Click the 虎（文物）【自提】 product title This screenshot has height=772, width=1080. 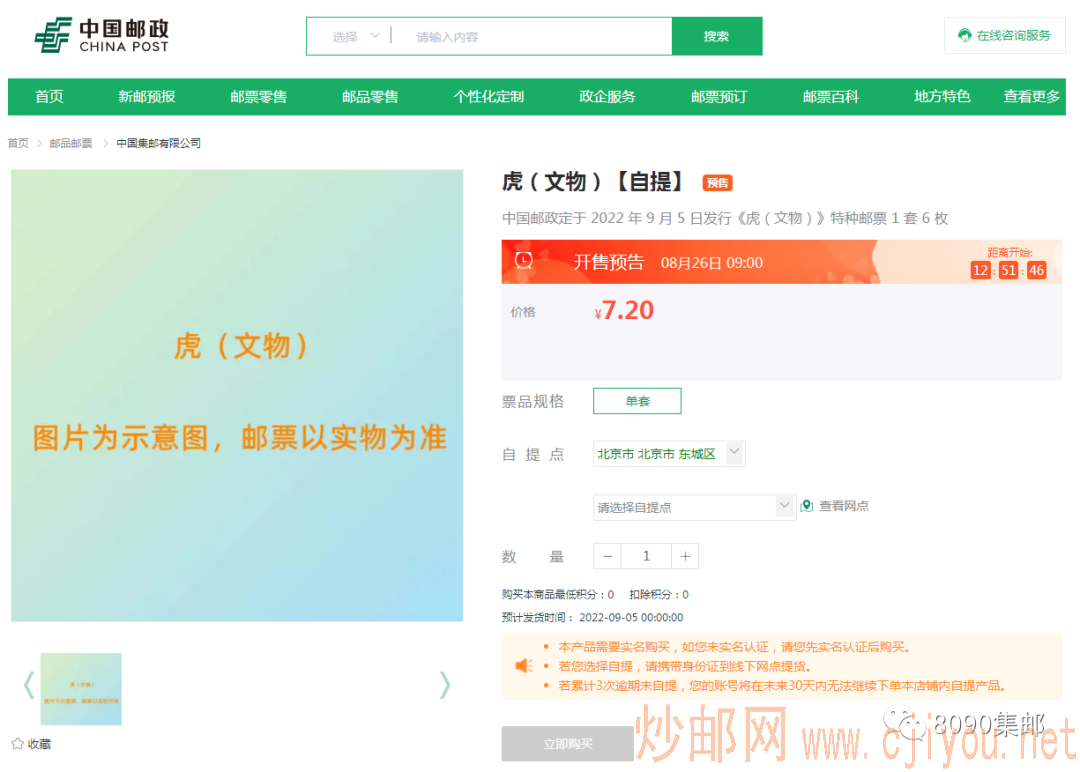[594, 182]
